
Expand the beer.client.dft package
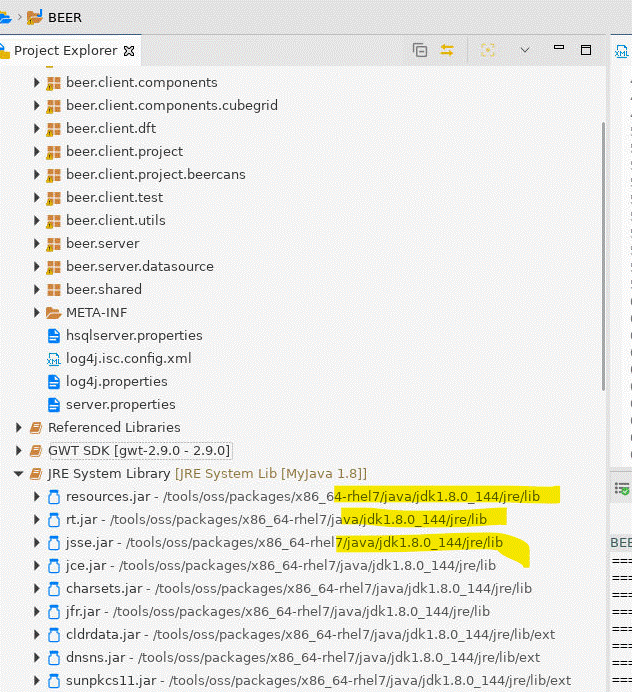[37, 128]
